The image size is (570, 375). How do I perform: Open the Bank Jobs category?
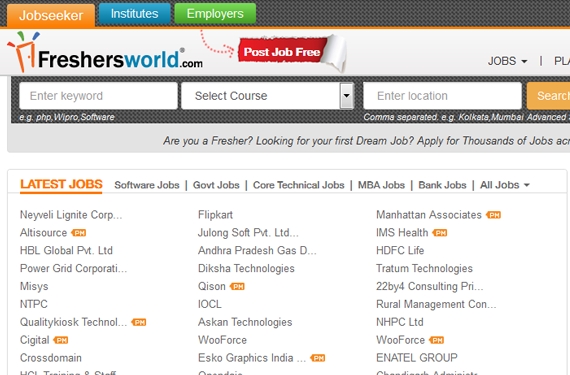pos(442,185)
